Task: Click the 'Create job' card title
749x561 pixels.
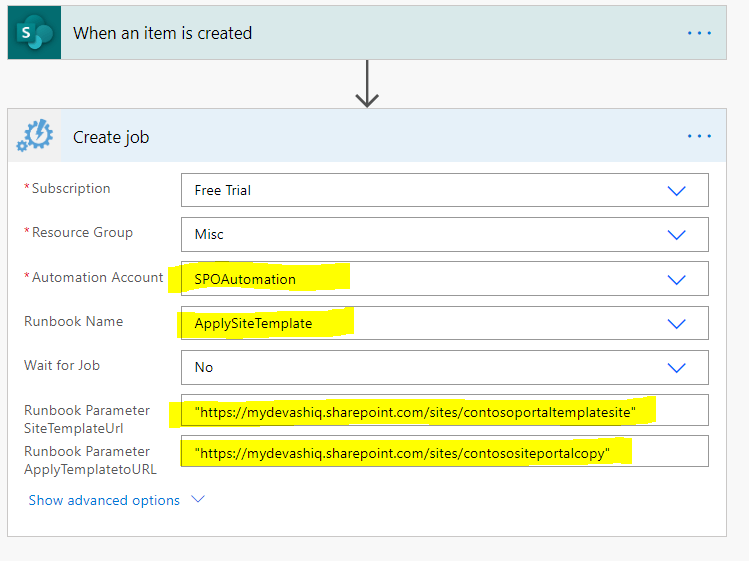Action: (x=111, y=137)
